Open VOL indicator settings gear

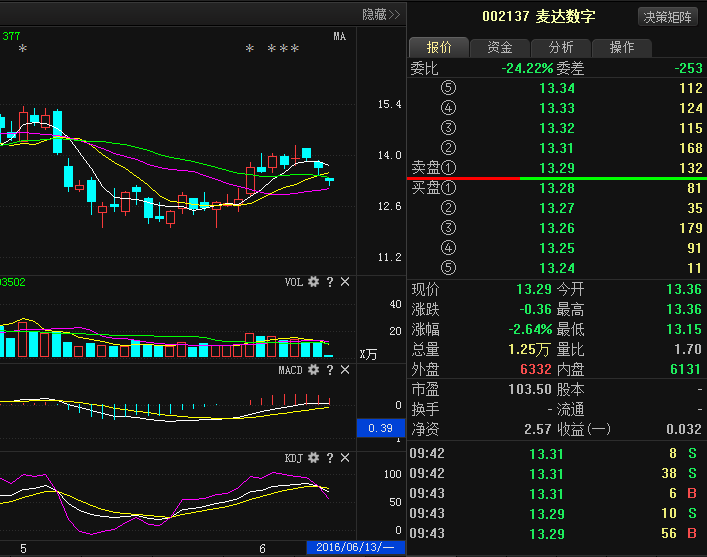(313, 283)
